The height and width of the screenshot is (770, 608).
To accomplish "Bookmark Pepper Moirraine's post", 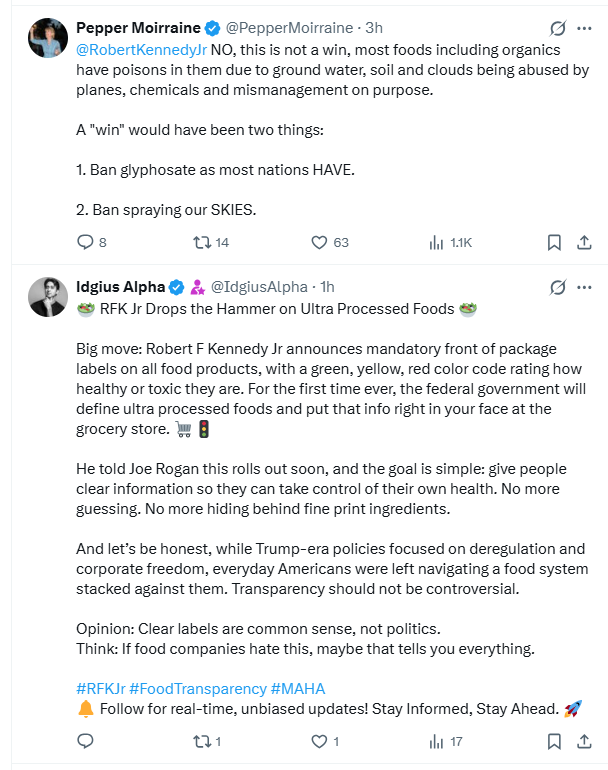I will coord(554,242).
